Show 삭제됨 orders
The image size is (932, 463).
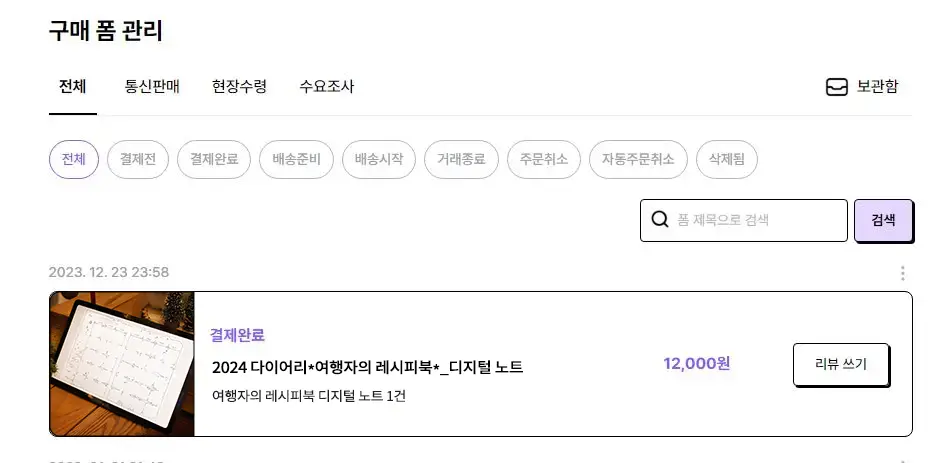727,160
